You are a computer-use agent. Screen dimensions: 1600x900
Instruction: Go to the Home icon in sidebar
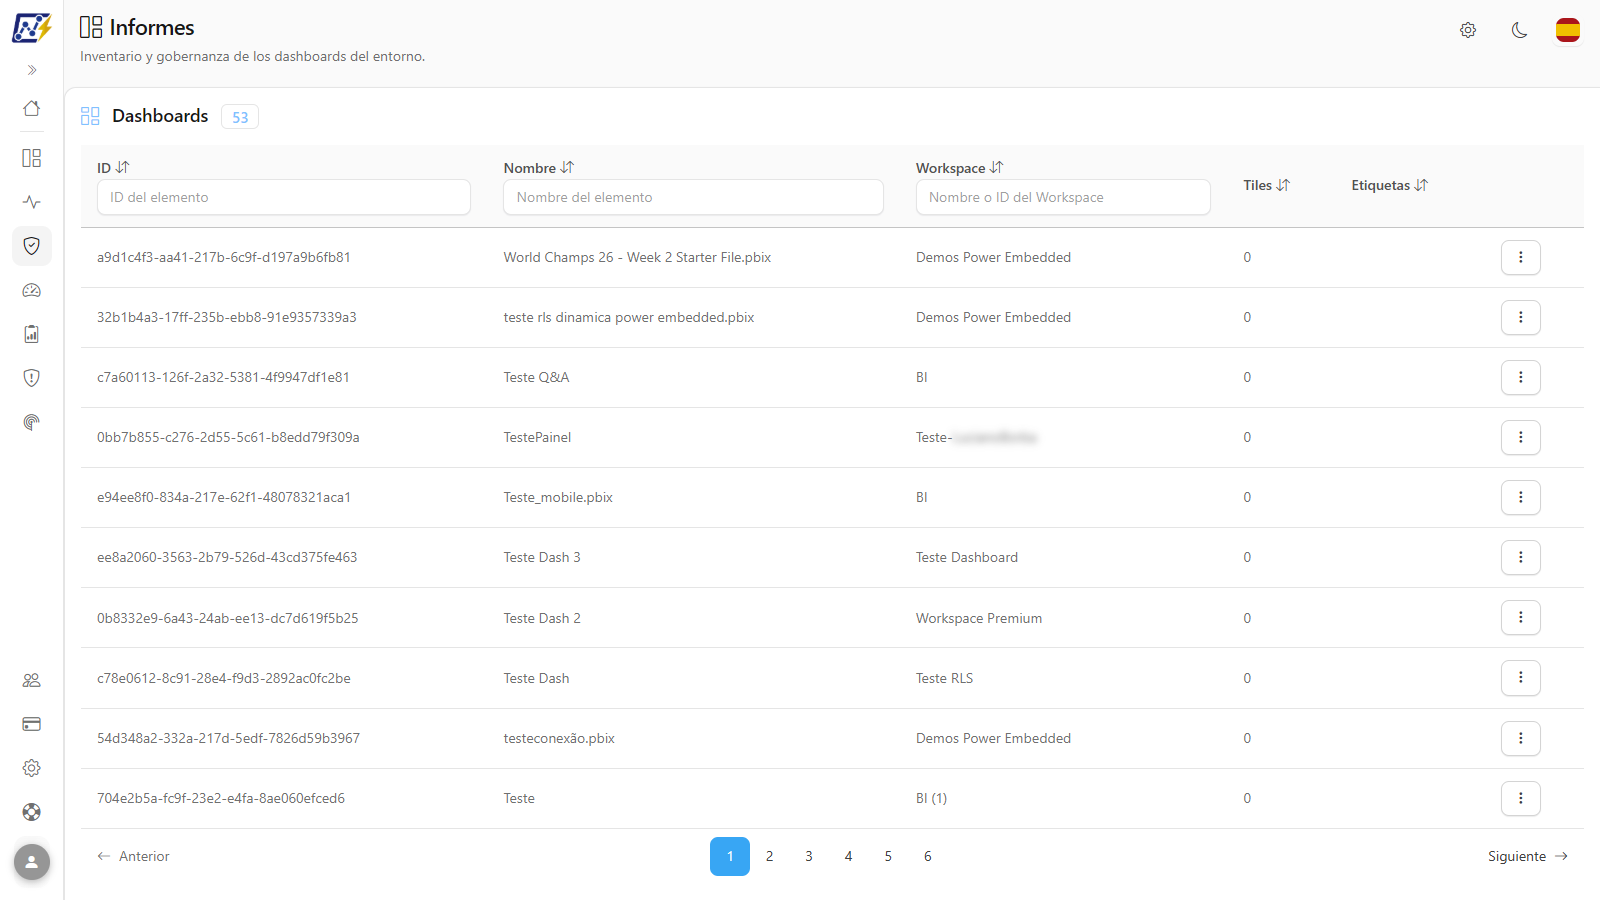32,108
